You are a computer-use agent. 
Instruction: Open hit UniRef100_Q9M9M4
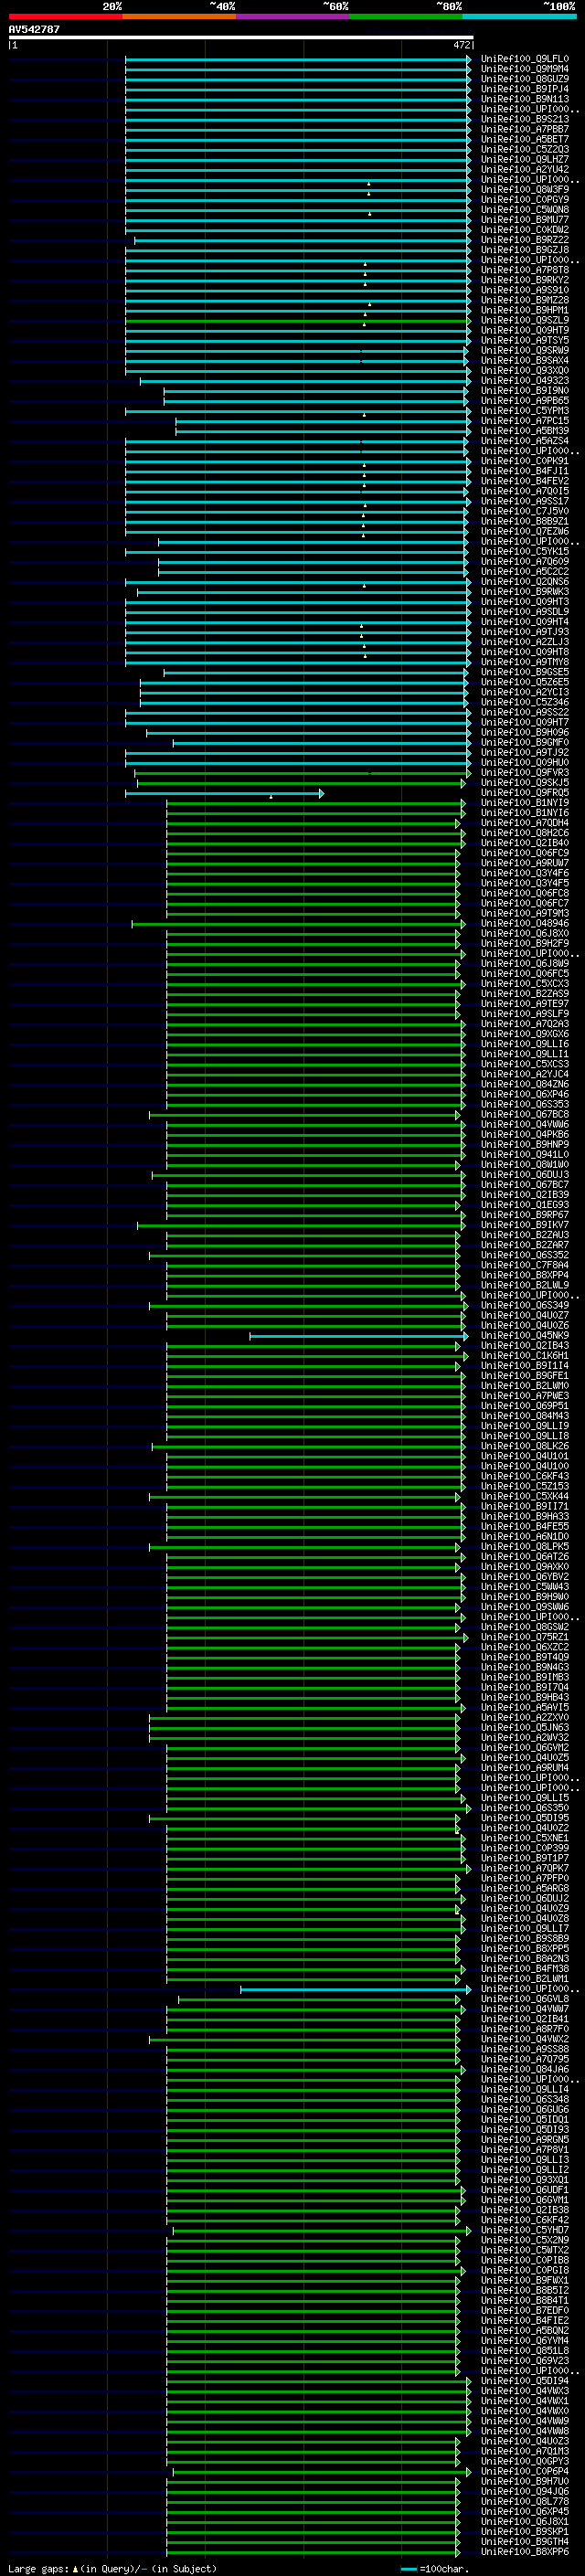[525, 69]
